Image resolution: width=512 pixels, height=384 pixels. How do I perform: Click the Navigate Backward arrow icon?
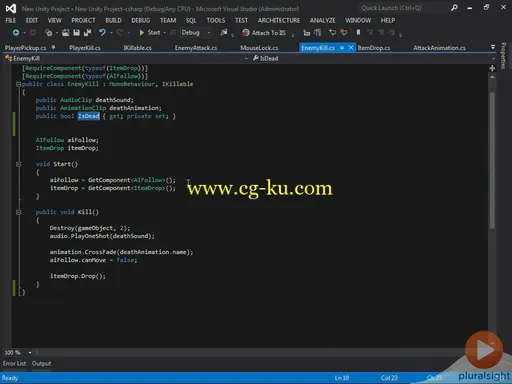click(x=16, y=33)
